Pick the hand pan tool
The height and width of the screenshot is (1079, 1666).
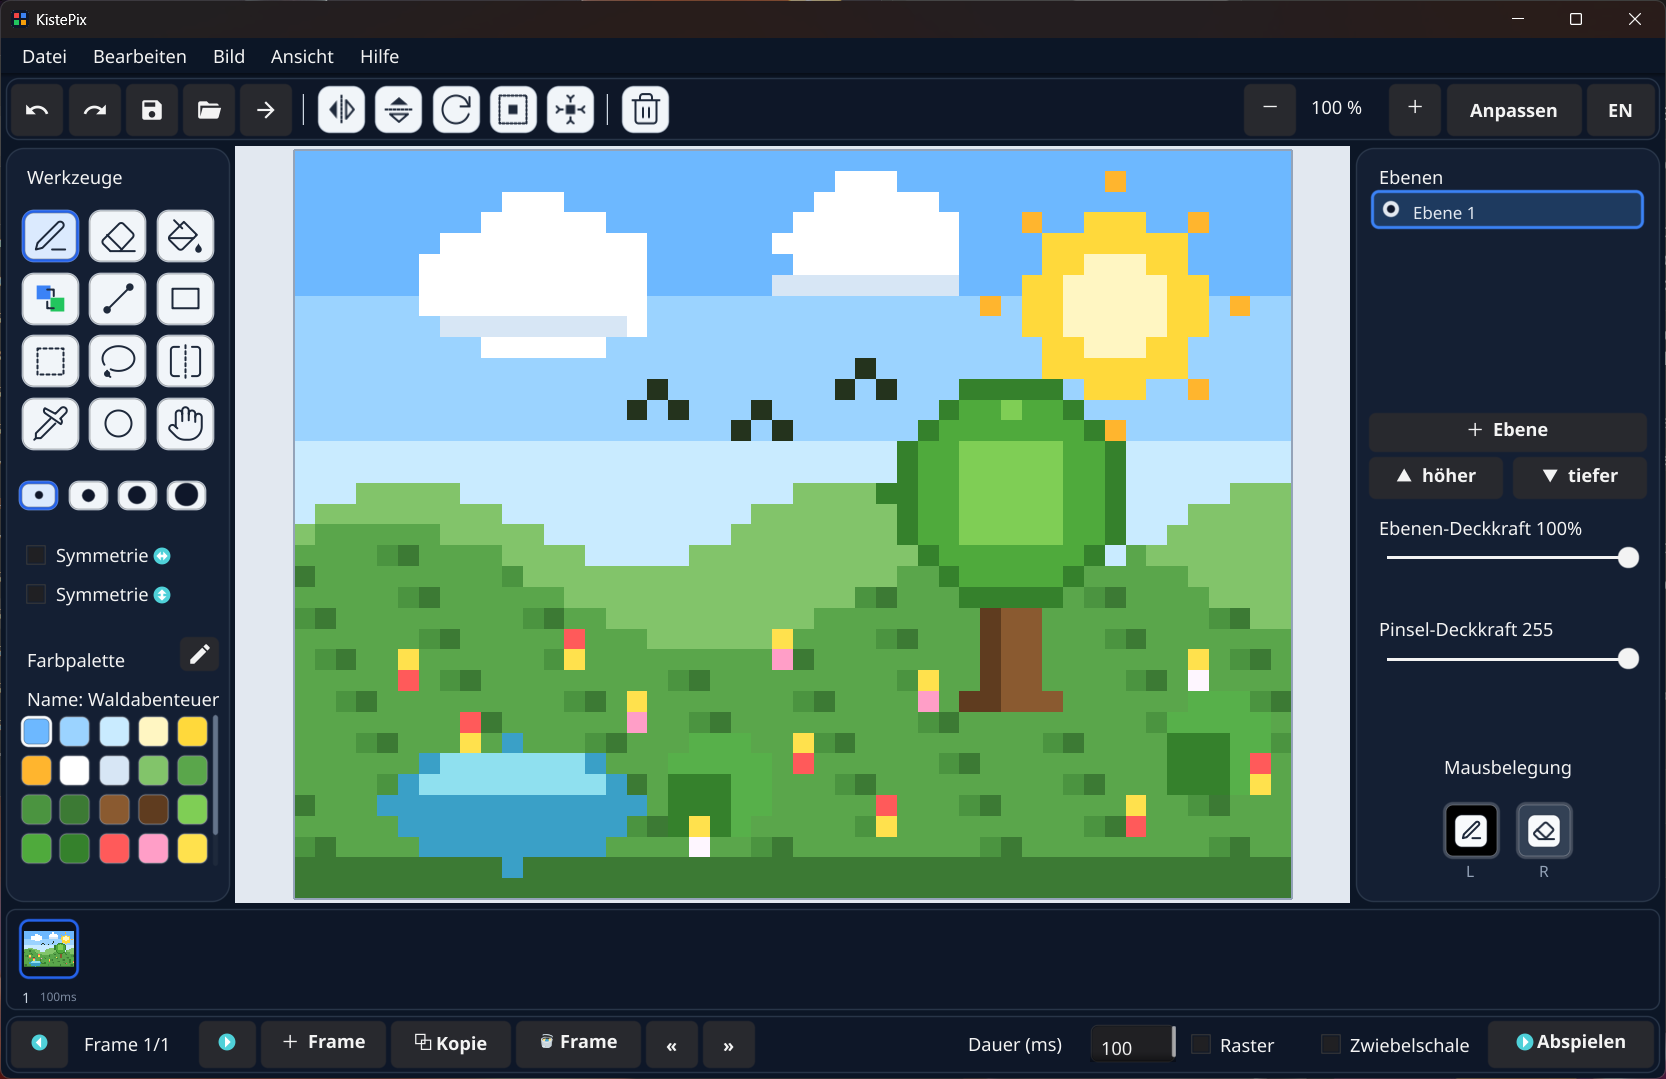point(185,424)
